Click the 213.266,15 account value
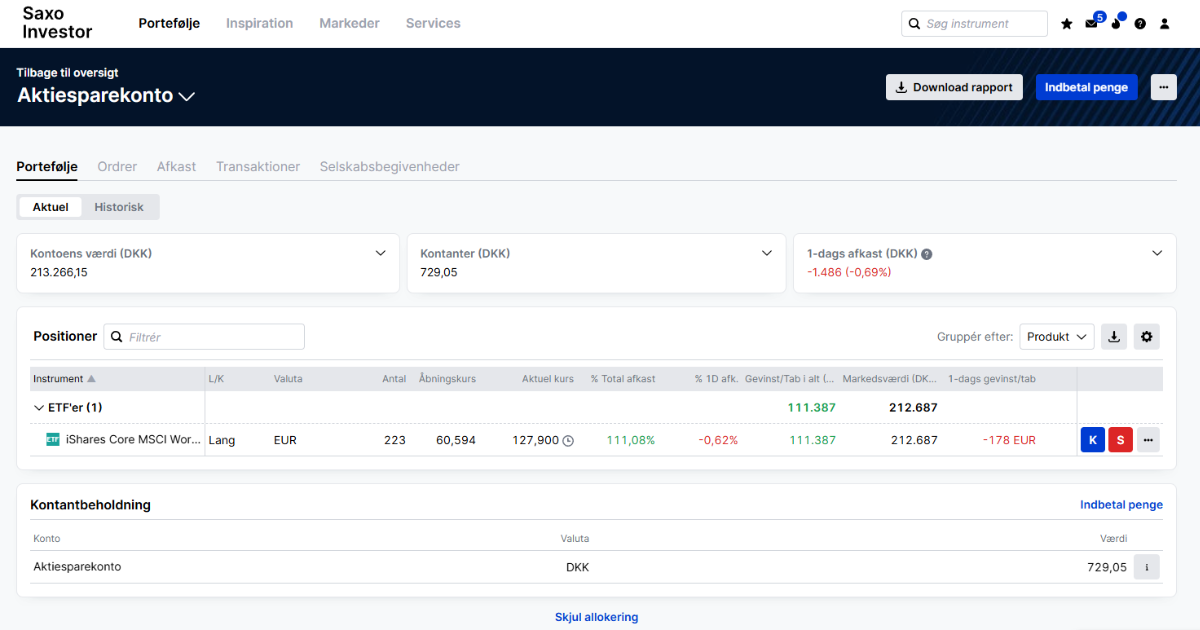This screenshot has height=630, width=1200. coord(59,272)
